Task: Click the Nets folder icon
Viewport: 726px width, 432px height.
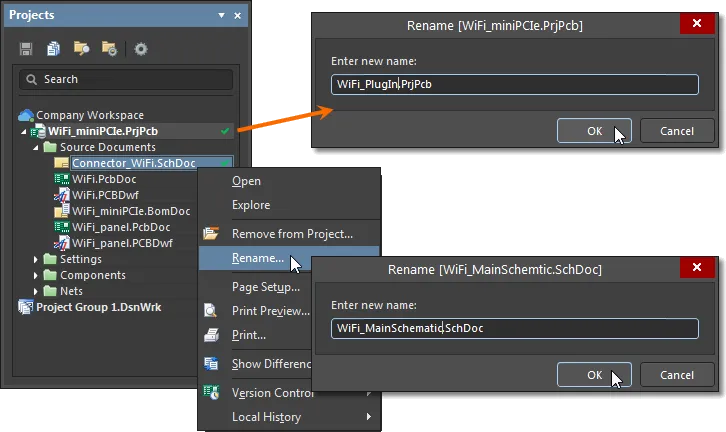Action: tap(50, 291)
